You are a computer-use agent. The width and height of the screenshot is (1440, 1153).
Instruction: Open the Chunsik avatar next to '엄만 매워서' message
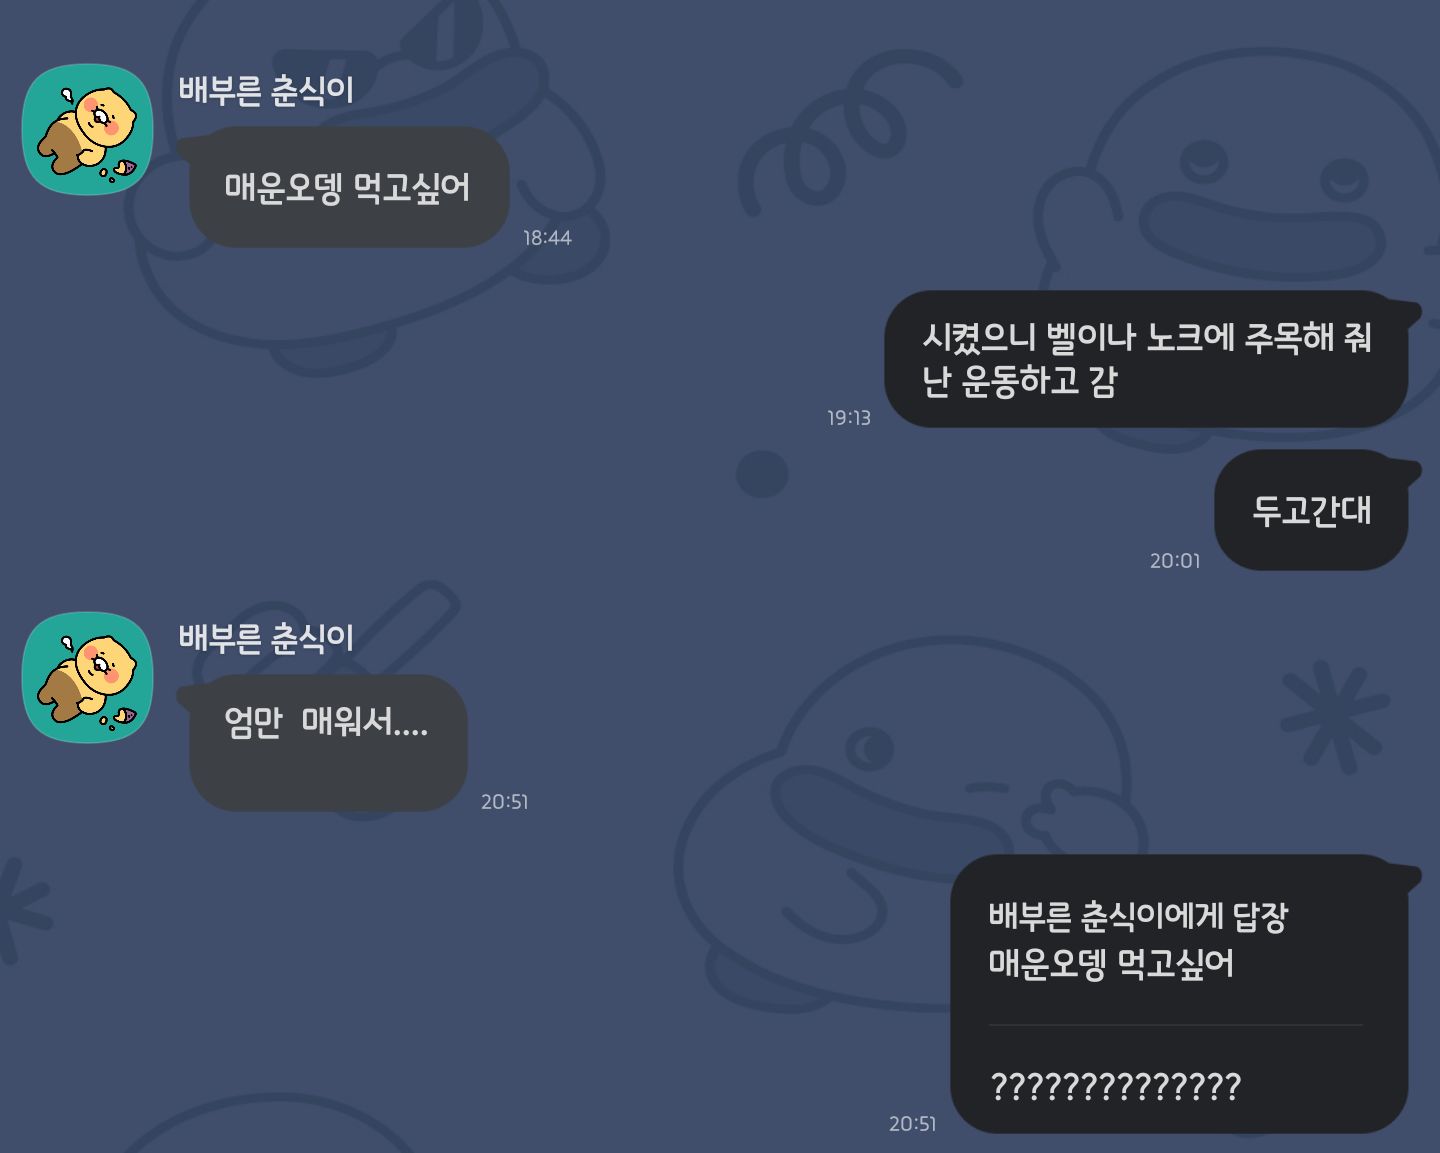(87, 677)
